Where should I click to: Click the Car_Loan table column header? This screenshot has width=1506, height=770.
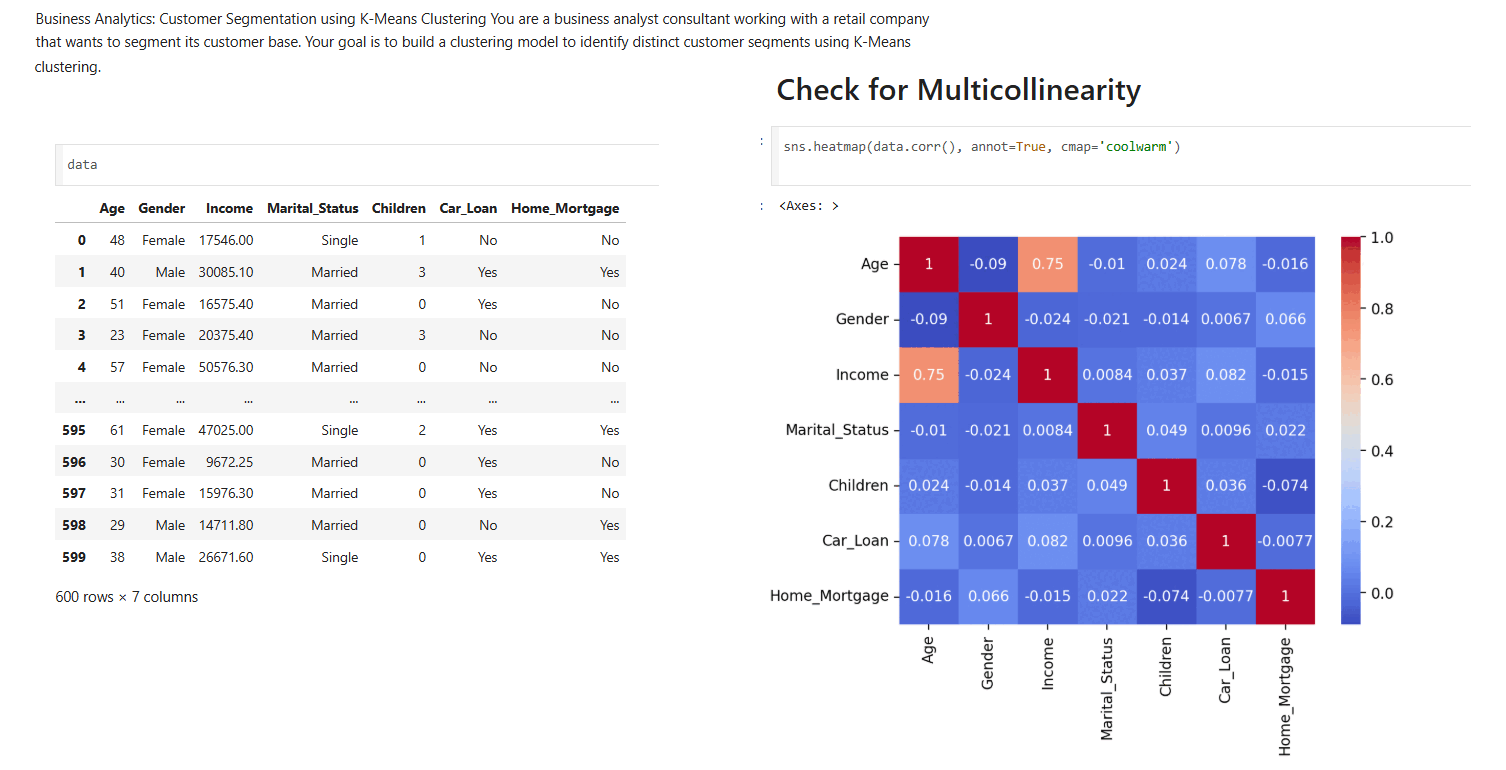468,208
